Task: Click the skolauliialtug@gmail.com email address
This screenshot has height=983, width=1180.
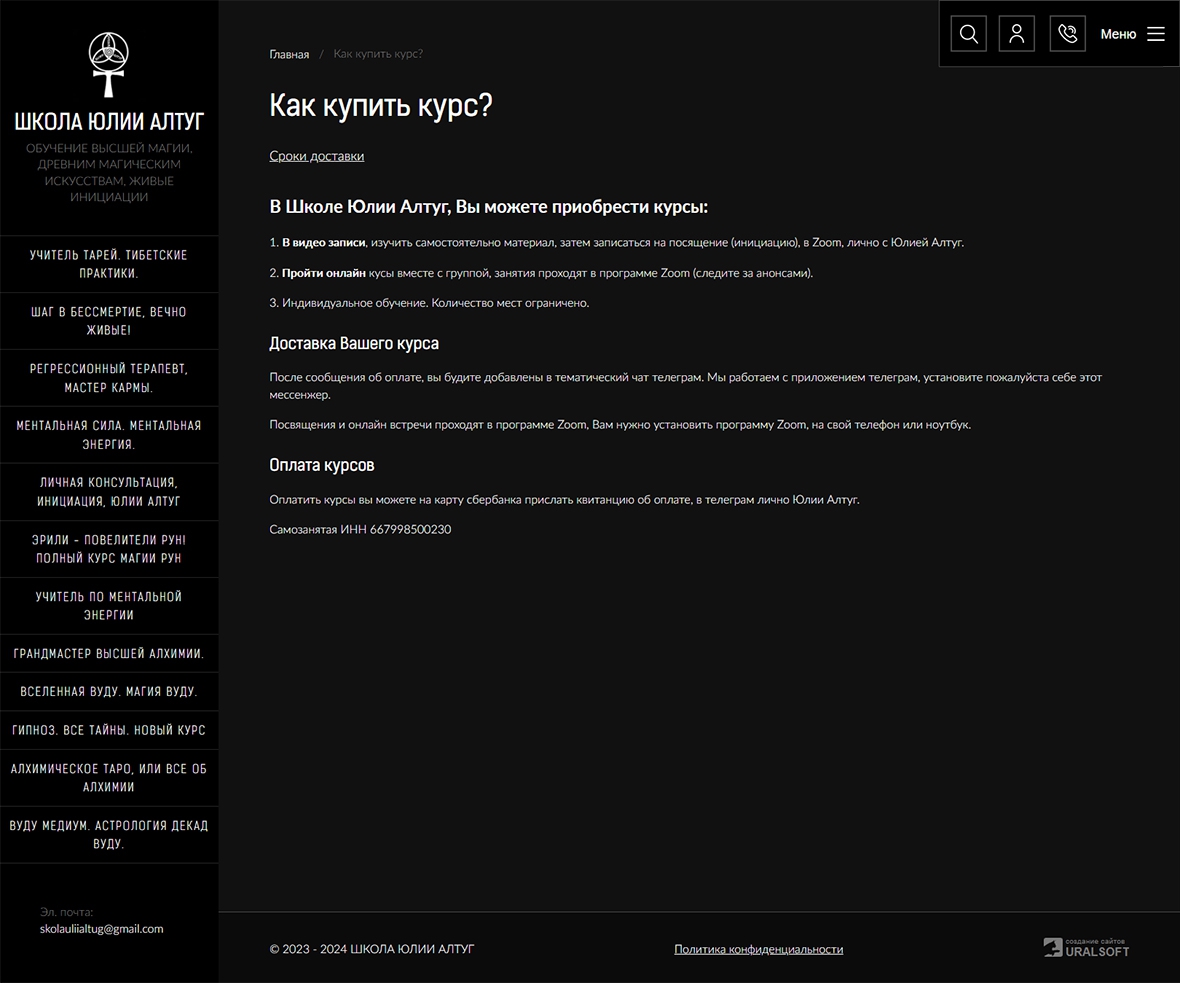Action: pos(101,928)
